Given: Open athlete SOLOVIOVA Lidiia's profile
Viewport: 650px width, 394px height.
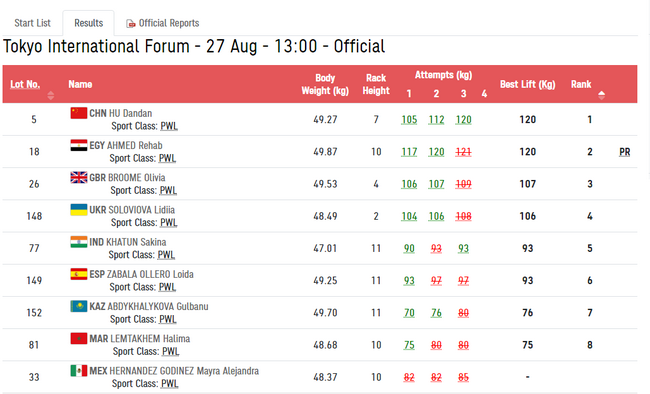Looking at the screenshot, I should pos(141,210).
